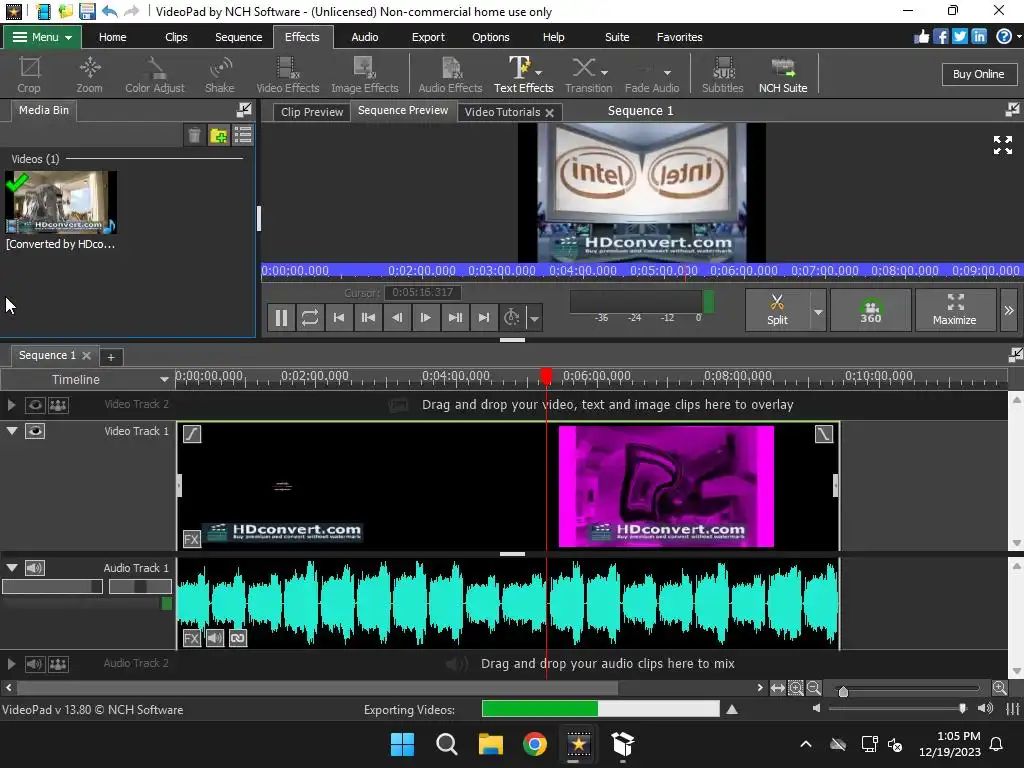Open the Text Effects dropdown arrow
The height and width of the screenshot is (768, 1024).
539,72
